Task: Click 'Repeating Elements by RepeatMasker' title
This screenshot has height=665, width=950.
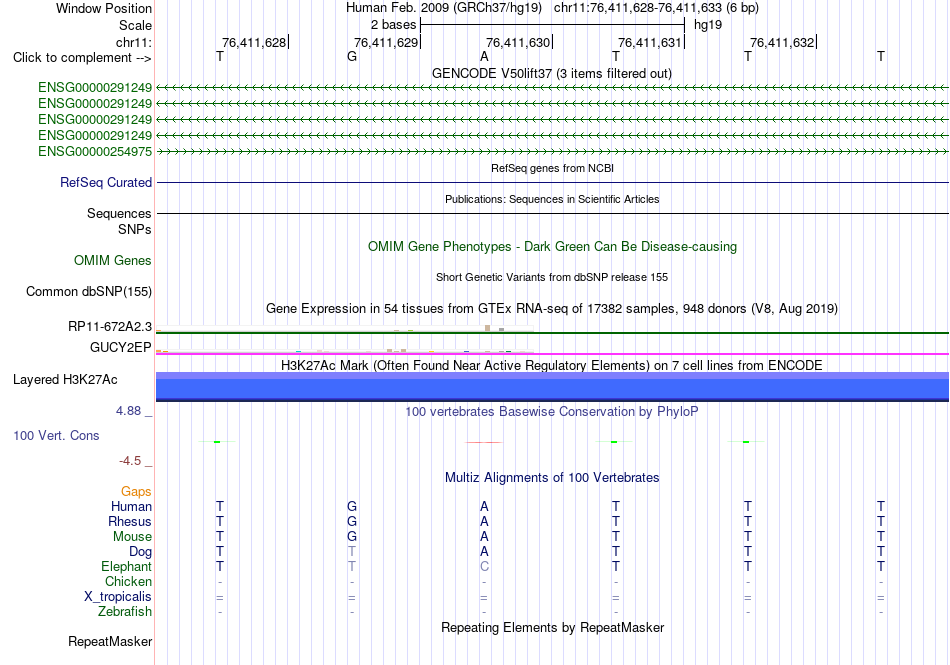Action: (552, 627)
